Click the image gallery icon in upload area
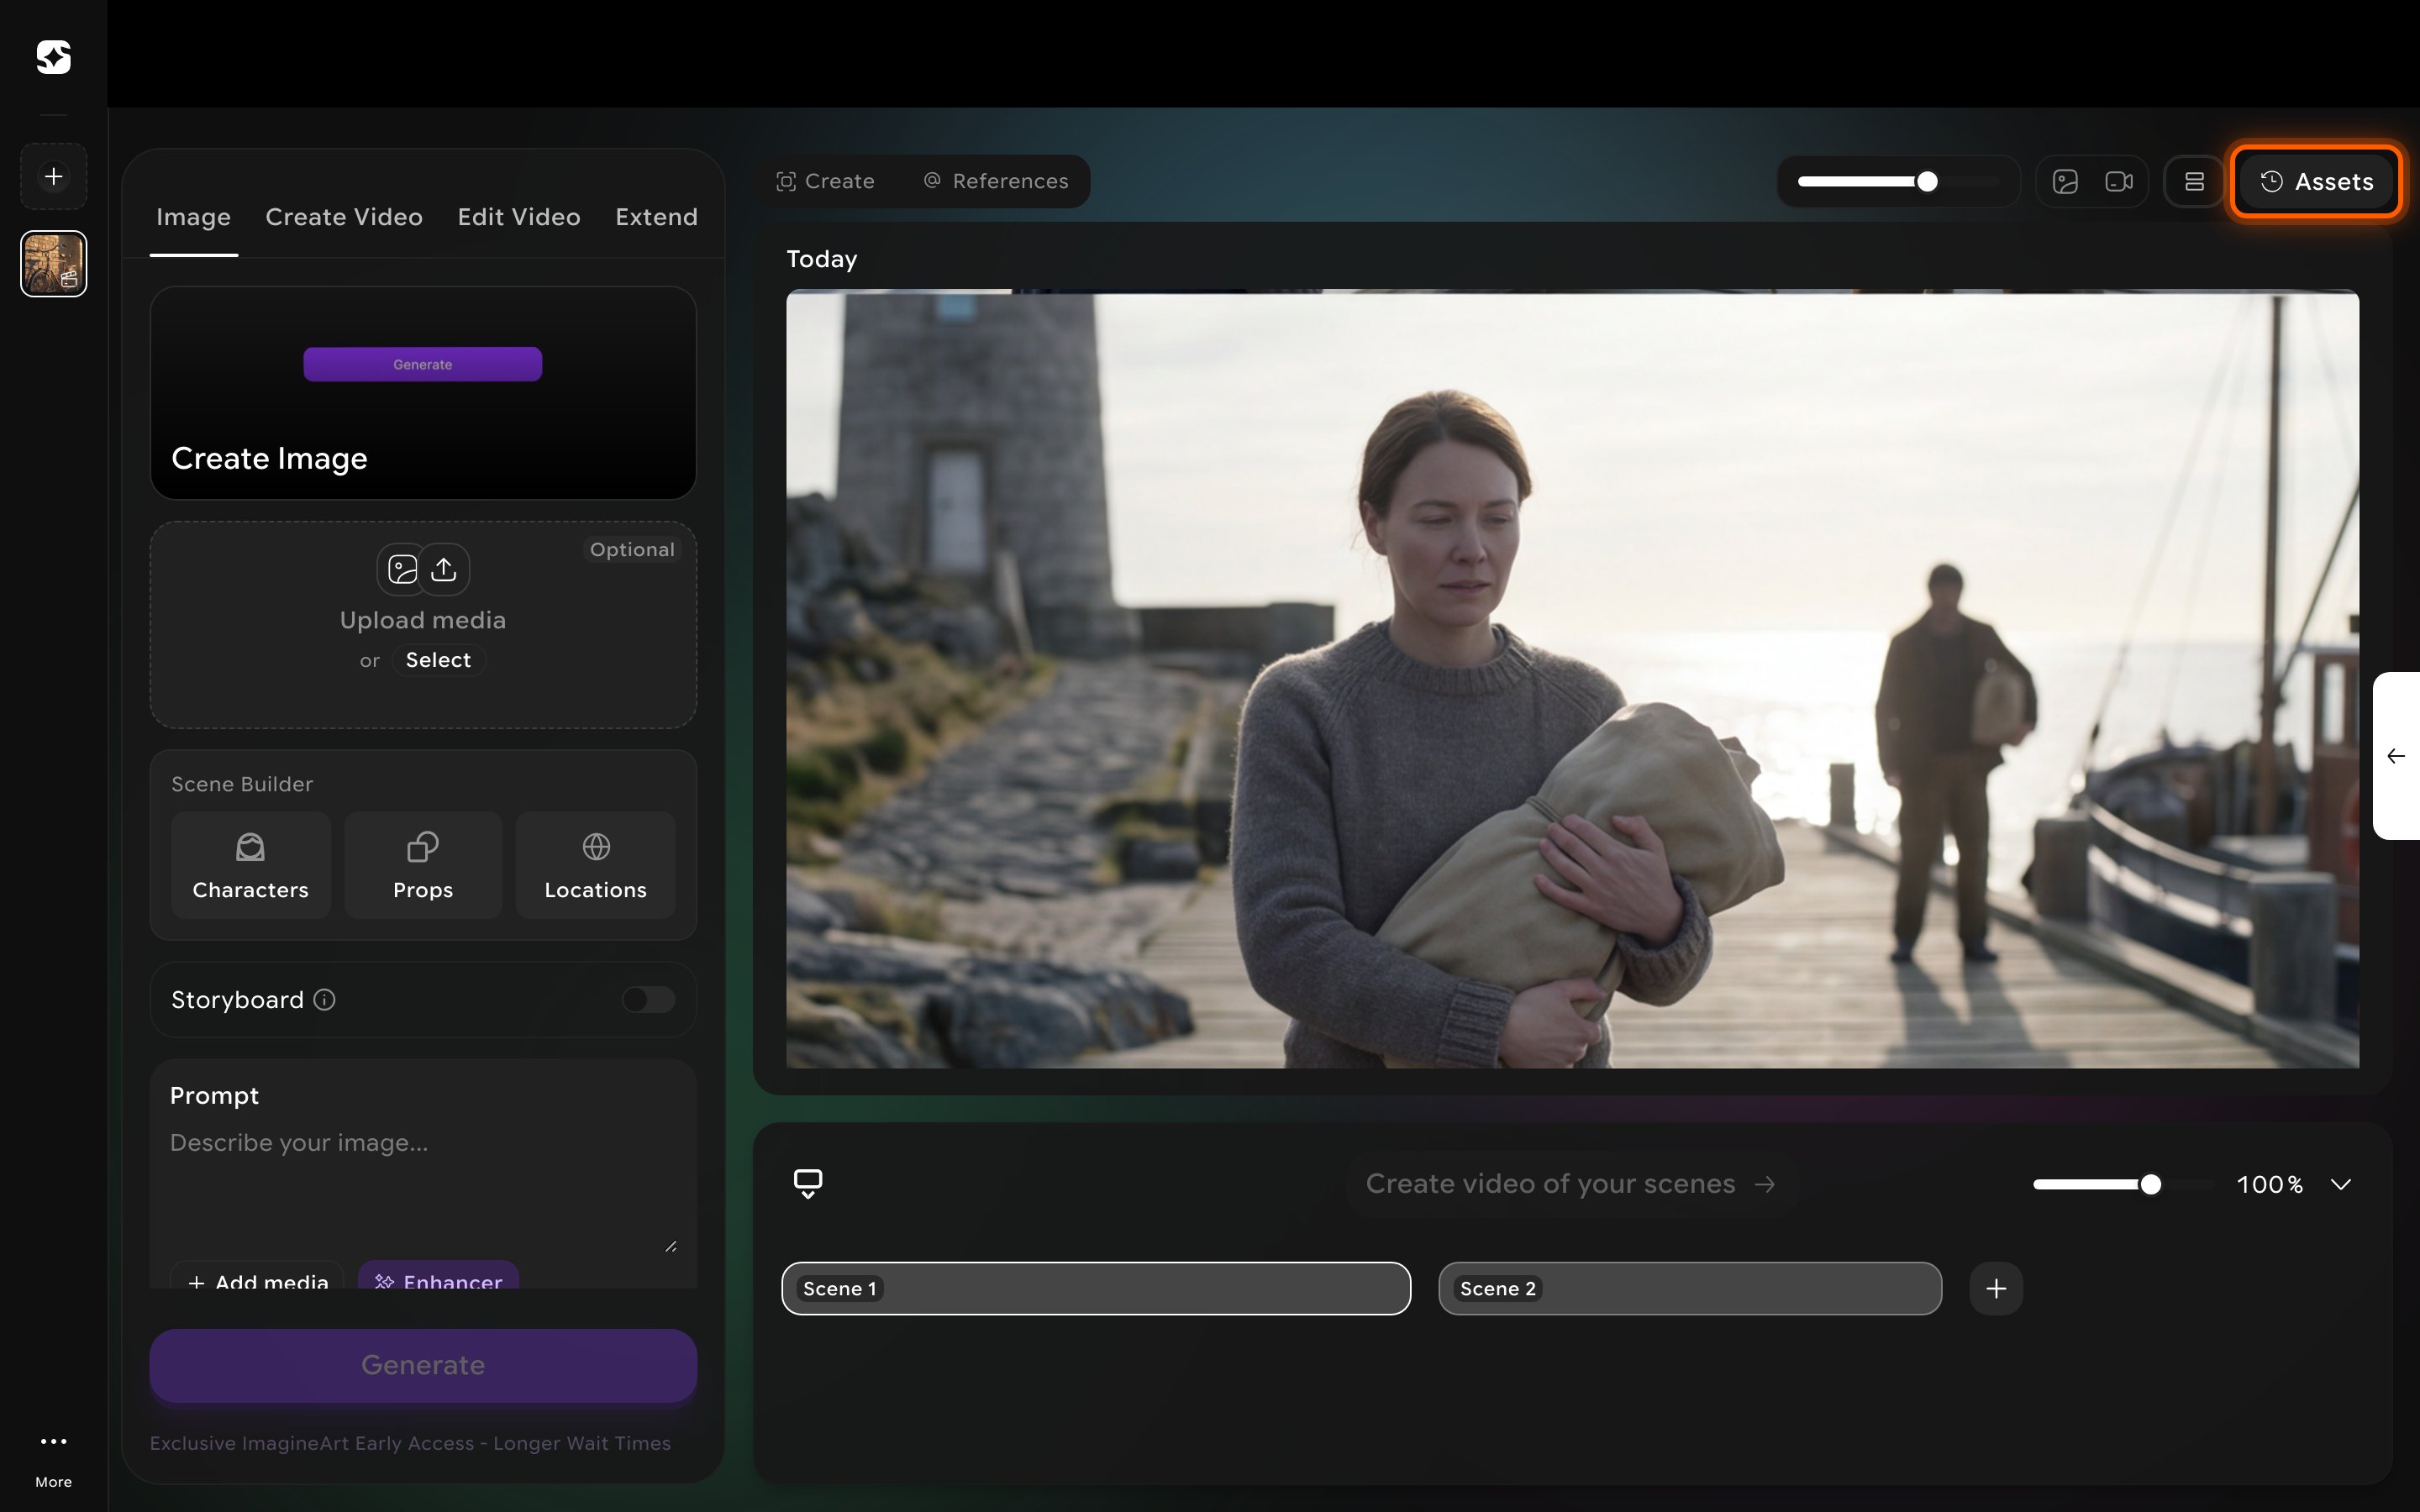The image size is (2420, 1512). (x=402, y=569)
